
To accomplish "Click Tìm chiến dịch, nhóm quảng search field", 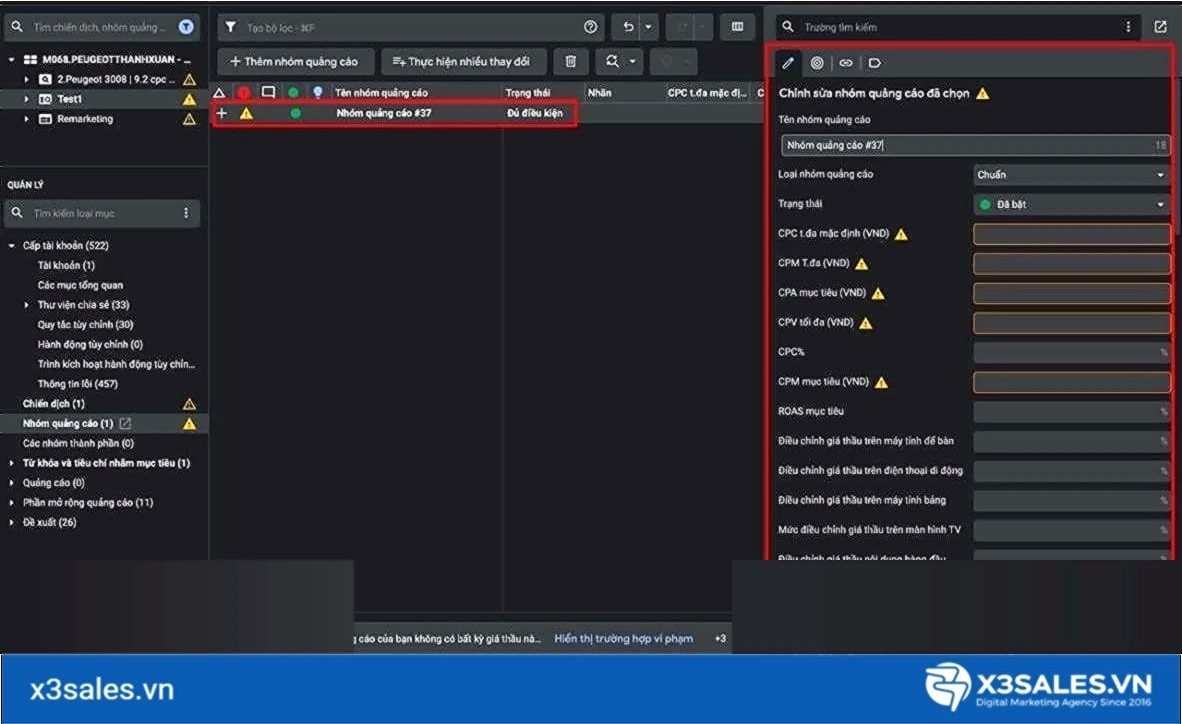I will [x=100, y=27].
